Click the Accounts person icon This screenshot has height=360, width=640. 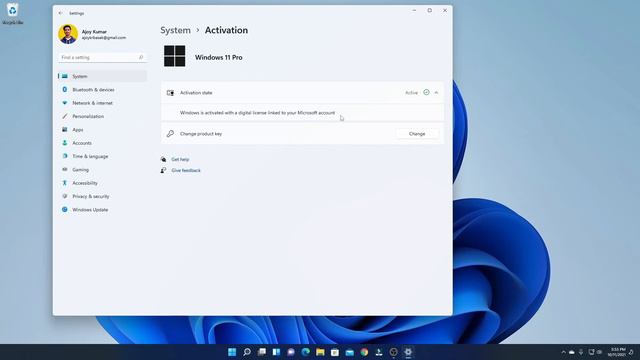tap(64, 143)
